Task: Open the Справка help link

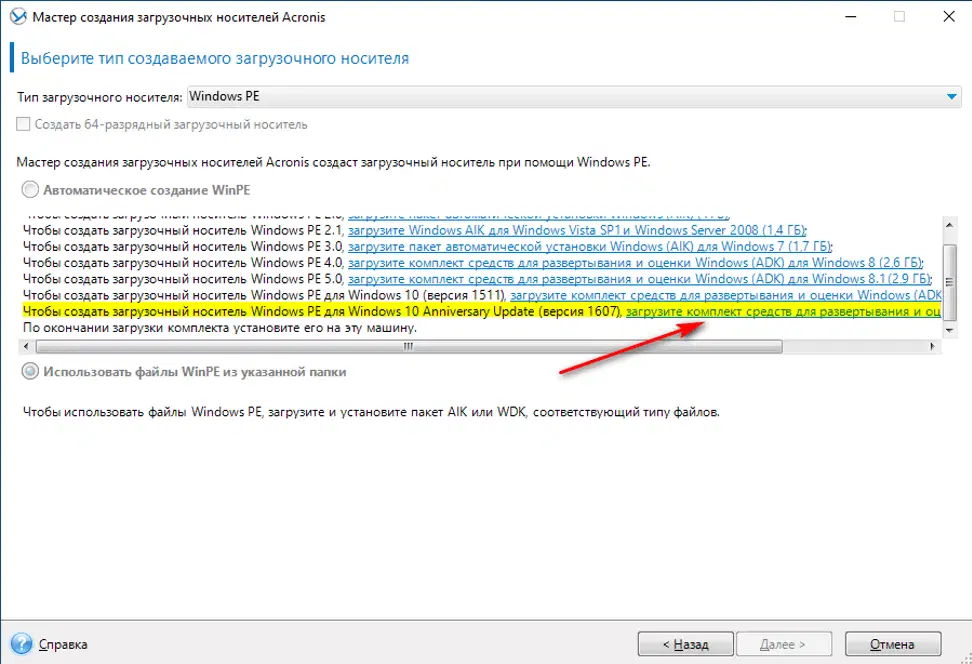Action: [x=63, y=644]
